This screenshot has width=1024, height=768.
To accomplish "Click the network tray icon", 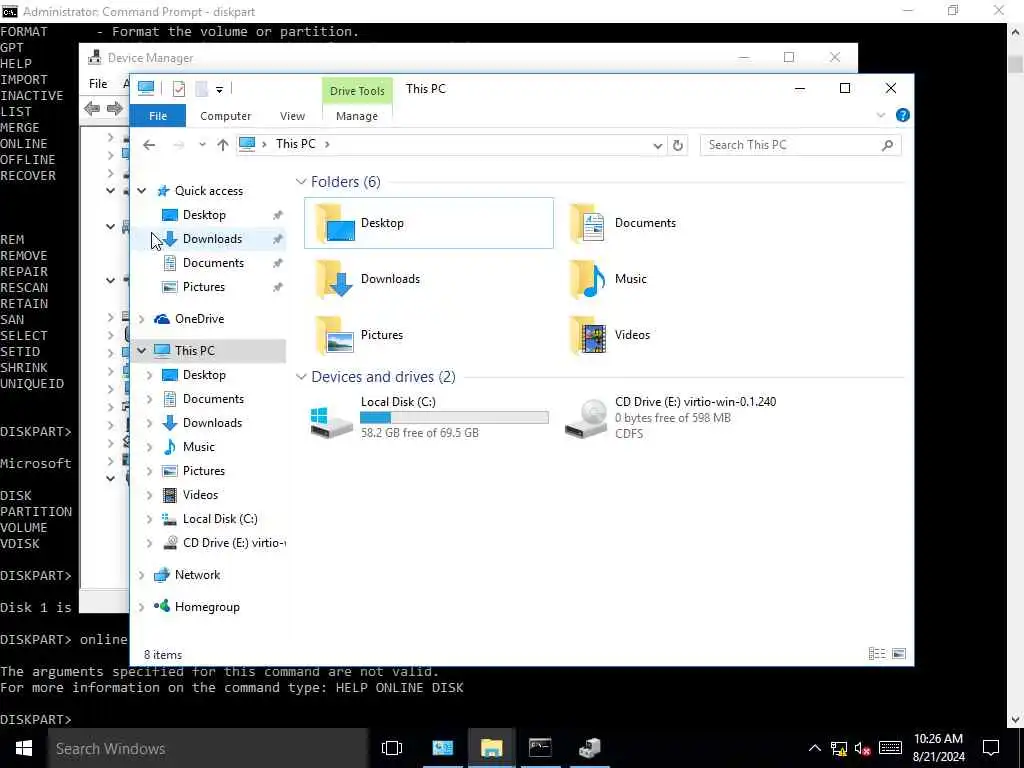I will (x=839, y=748).
